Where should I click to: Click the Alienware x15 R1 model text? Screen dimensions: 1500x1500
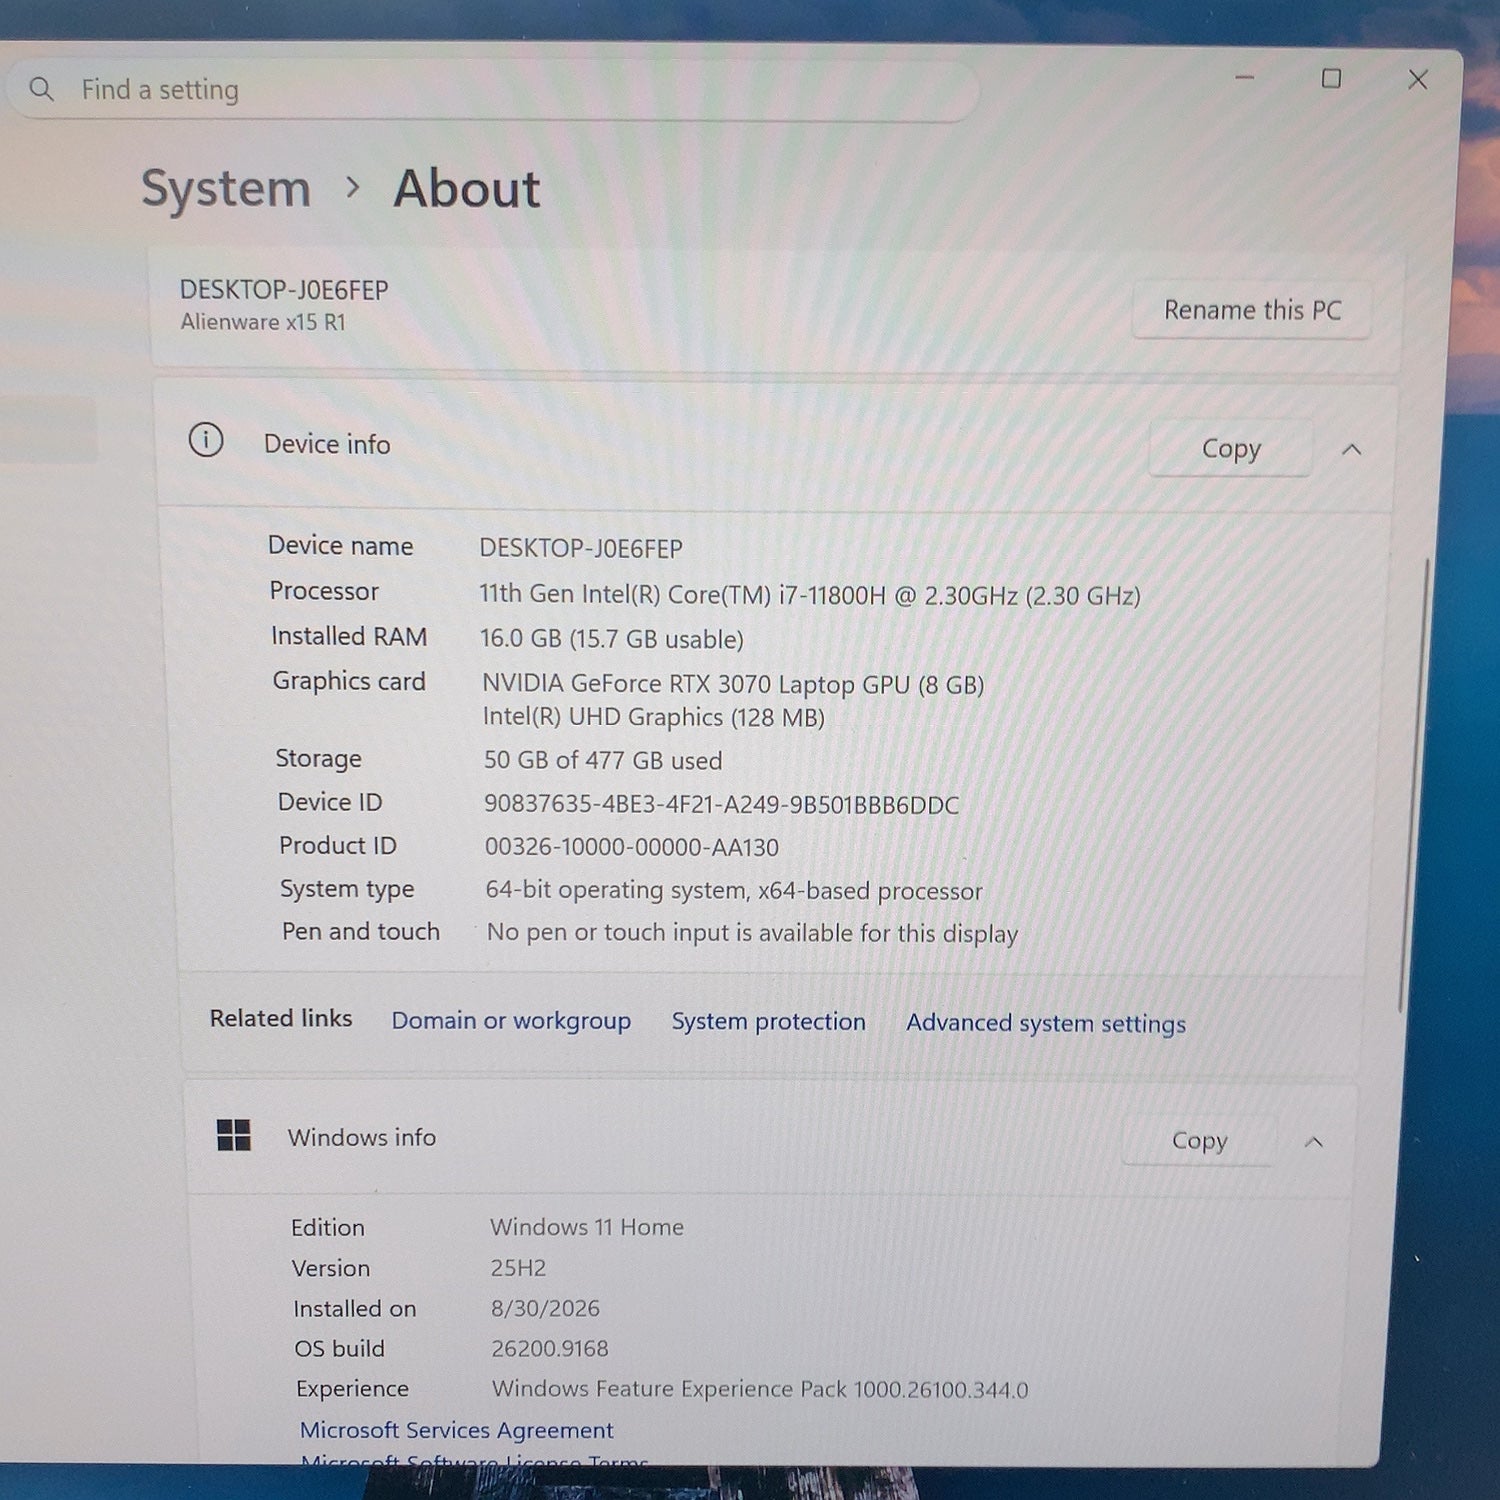pyautogui.click(x=263, y=322)
